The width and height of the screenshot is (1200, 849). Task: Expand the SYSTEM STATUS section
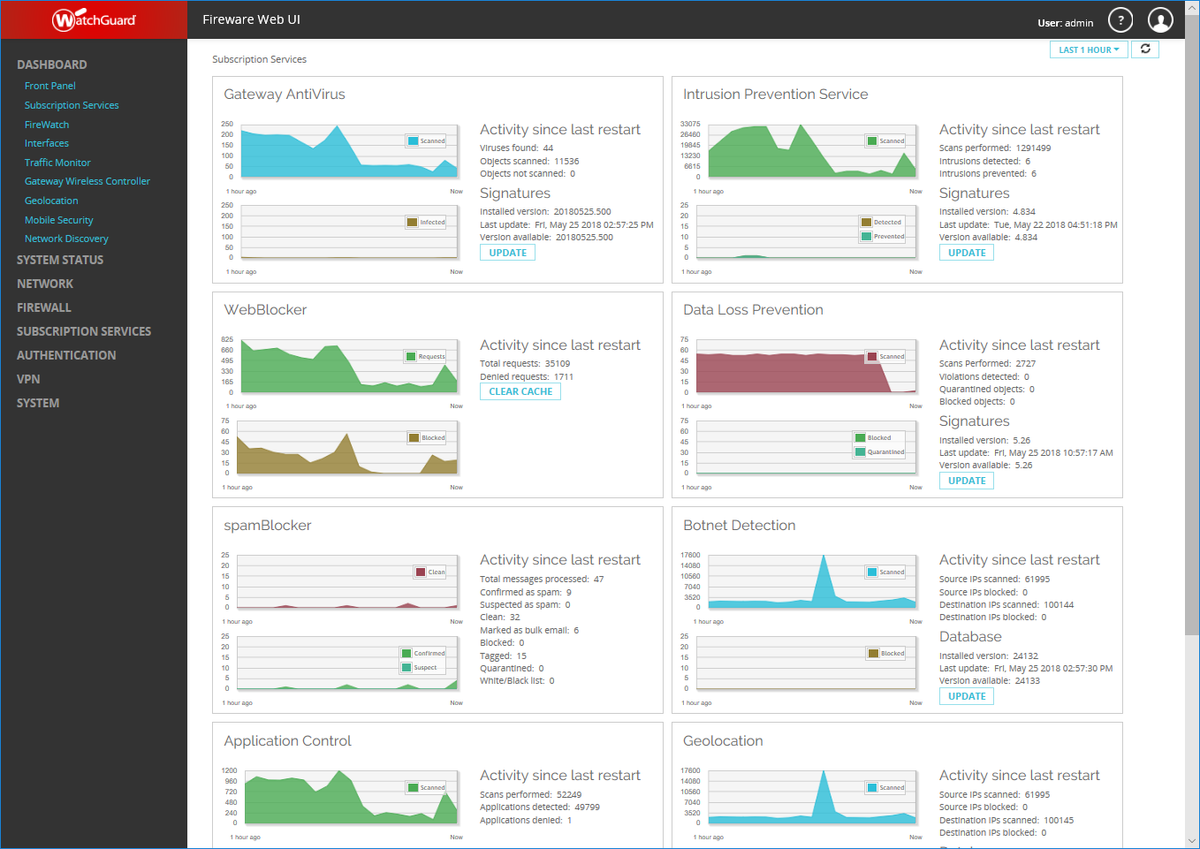(60, 260)
